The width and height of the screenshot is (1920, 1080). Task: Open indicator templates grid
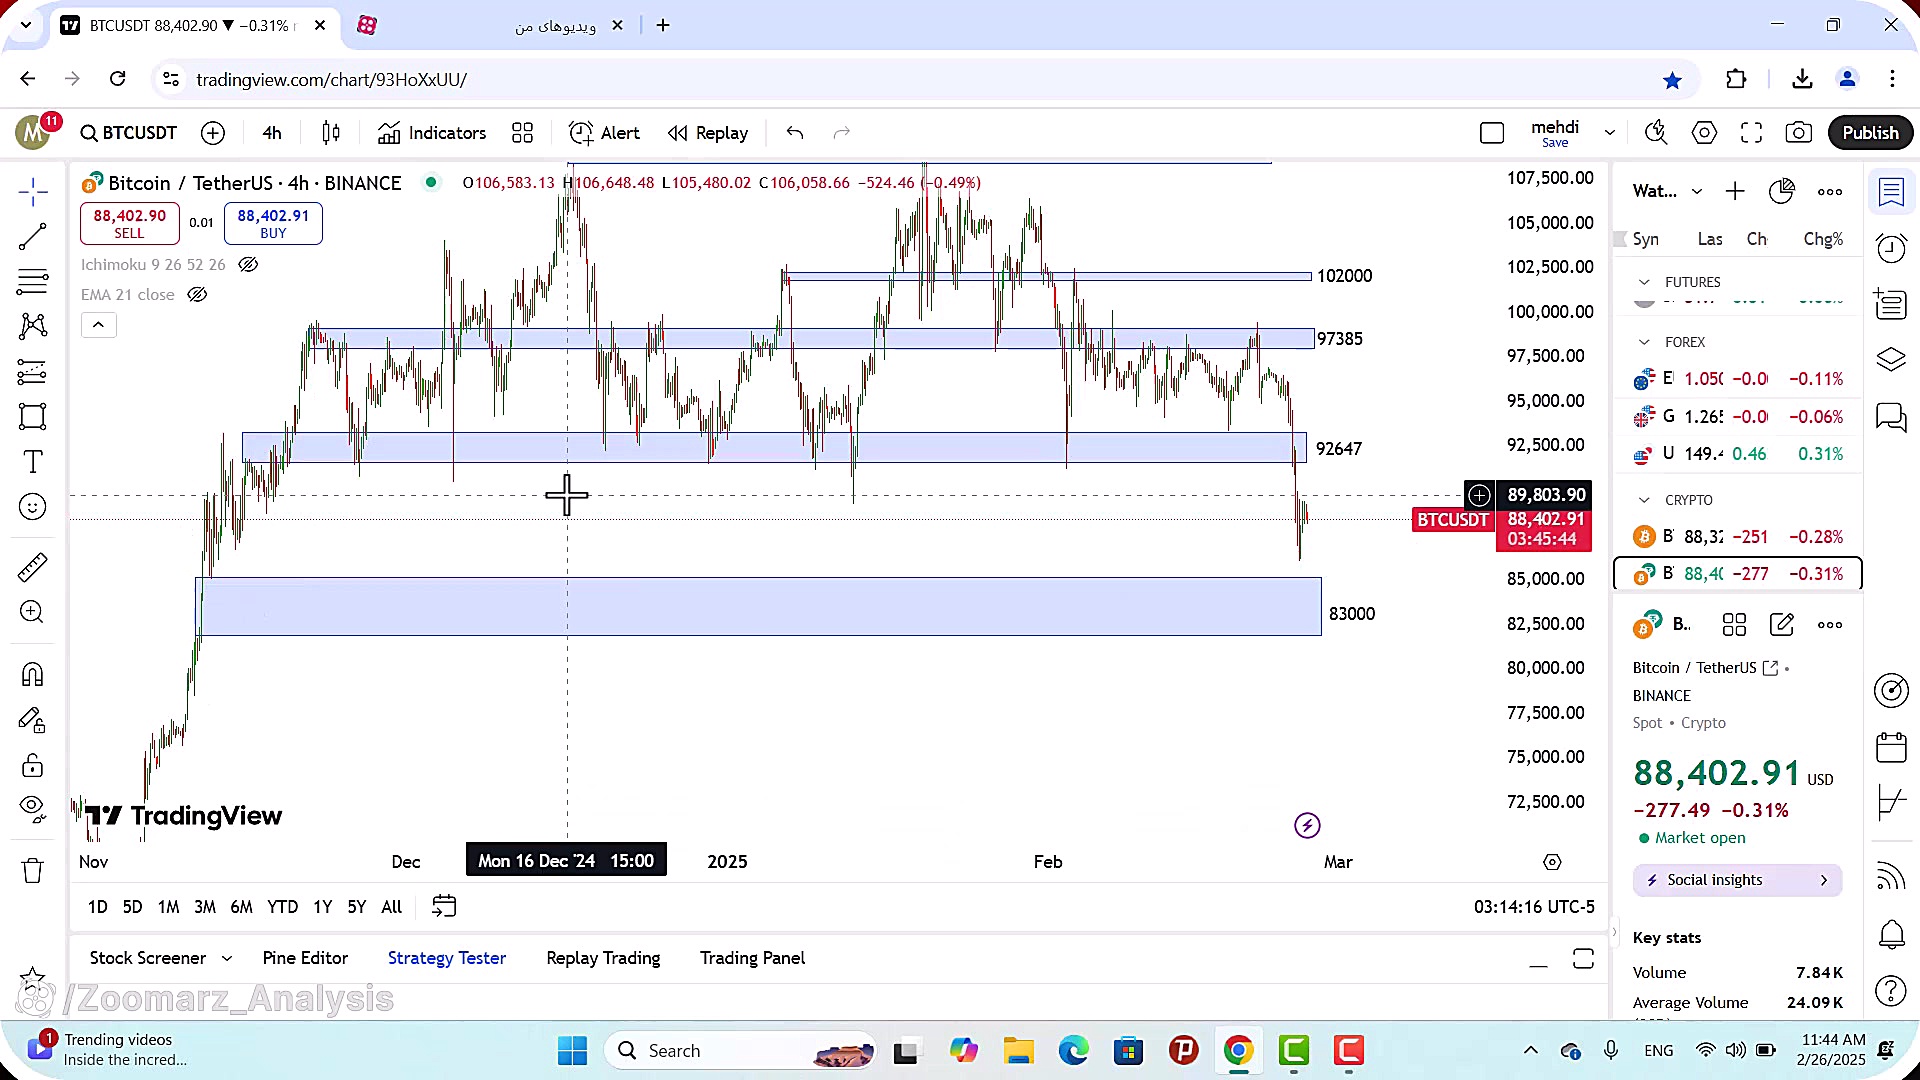pos(522,133)
